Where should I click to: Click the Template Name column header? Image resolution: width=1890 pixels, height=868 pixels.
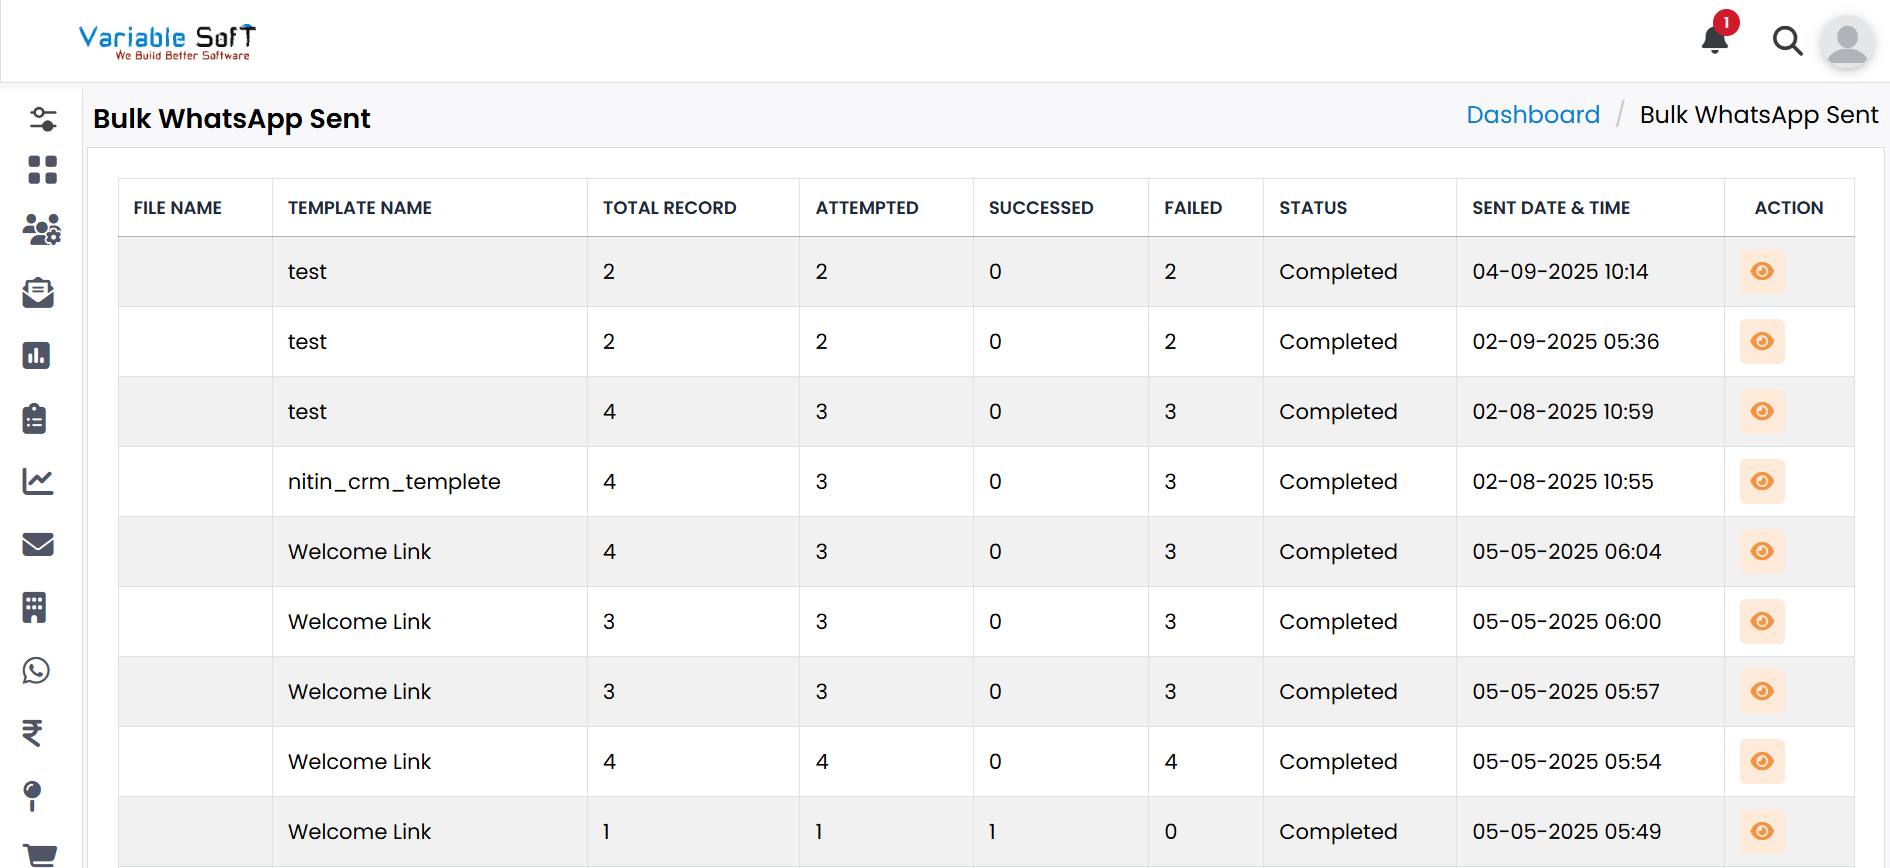pos(360,208)
